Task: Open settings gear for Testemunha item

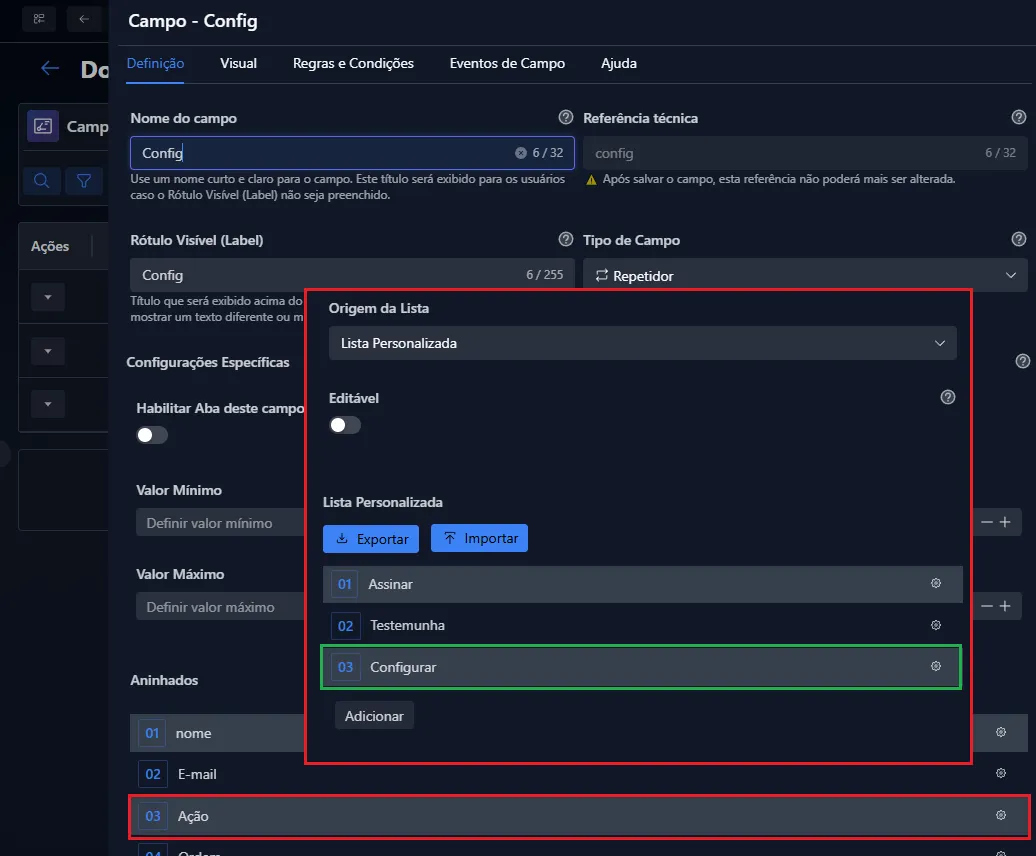Action: (936, 625)
